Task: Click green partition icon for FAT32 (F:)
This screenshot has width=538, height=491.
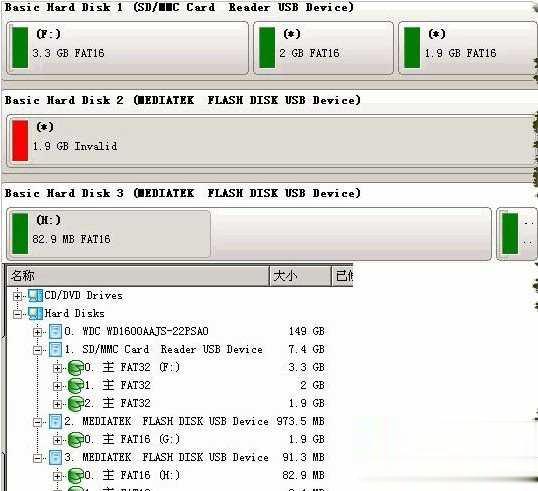Action: [x=75, y=367]
